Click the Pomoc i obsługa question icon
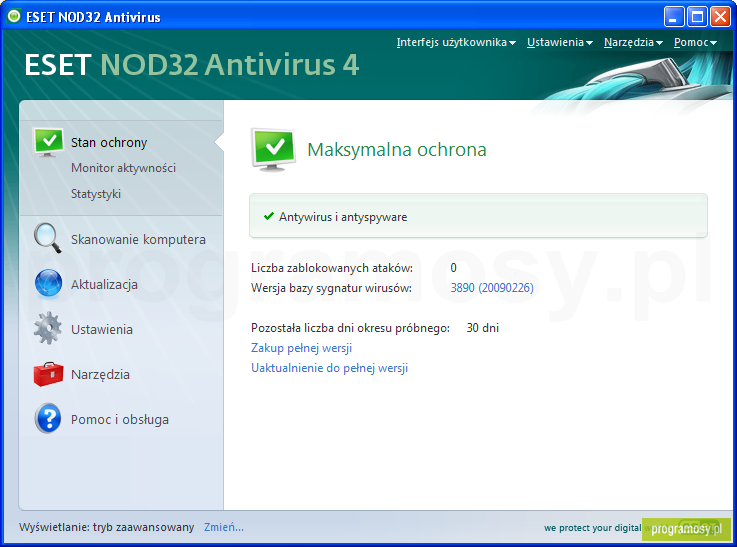This screenshot has height=547, width=737. click(x=48, y=418)
